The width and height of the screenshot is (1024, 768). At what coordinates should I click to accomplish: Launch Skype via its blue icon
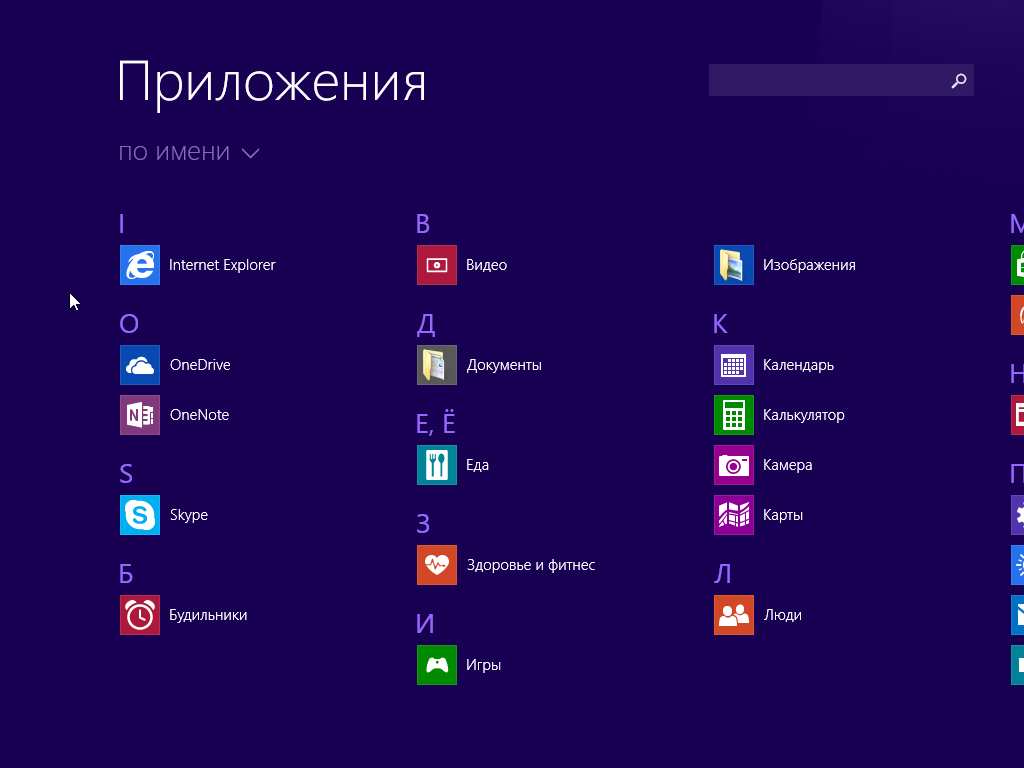click(139, 515)
